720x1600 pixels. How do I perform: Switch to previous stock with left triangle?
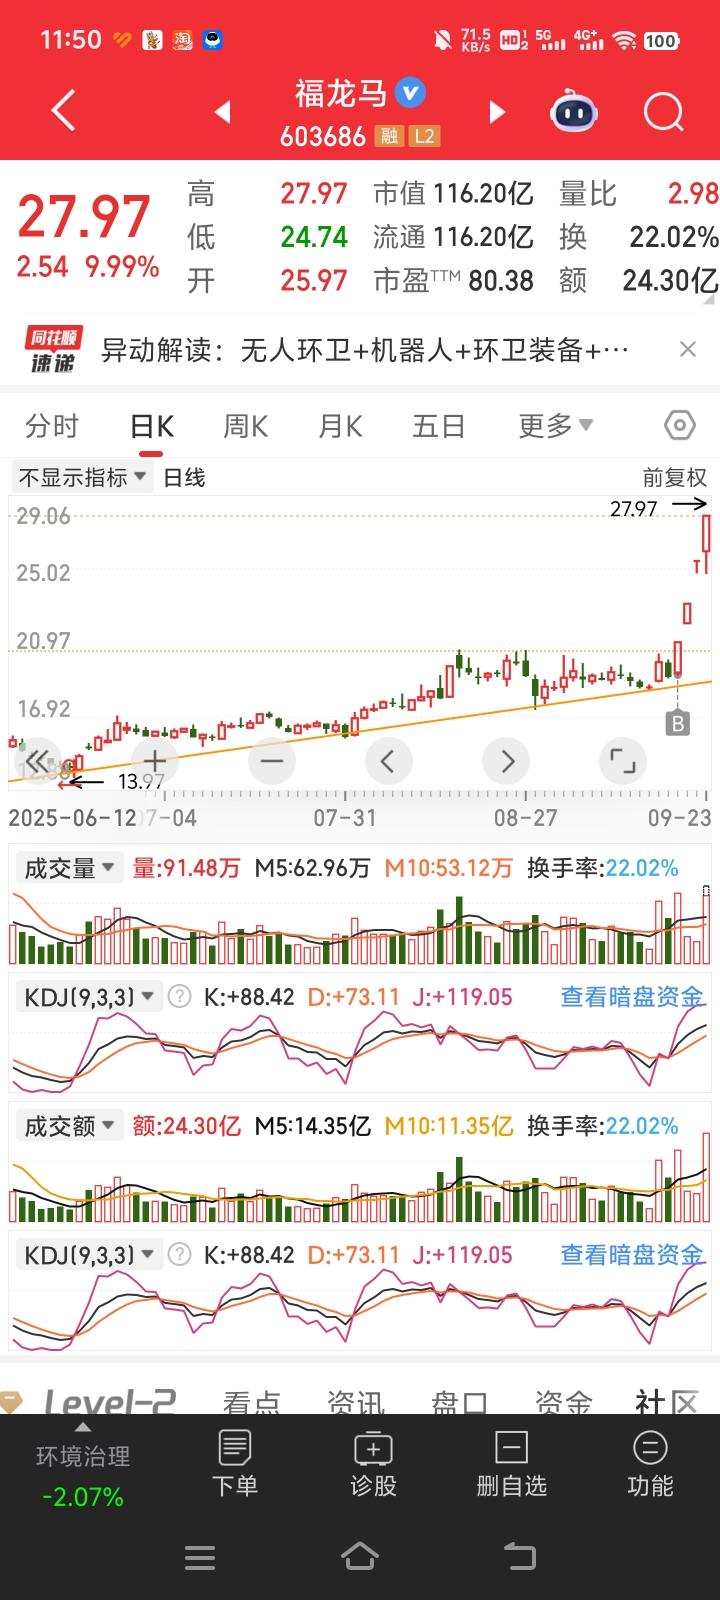(x=223, y=112)
